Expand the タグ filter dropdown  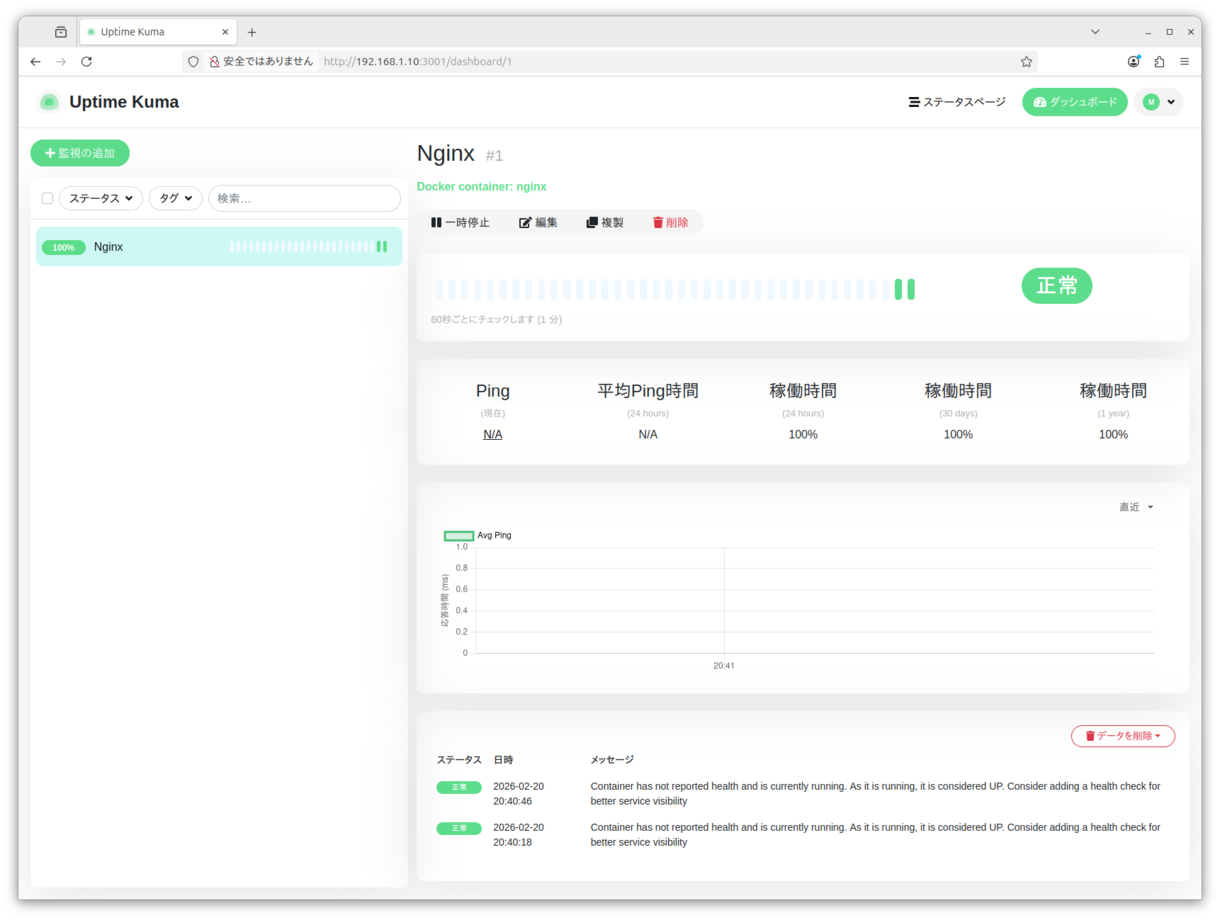176,198
